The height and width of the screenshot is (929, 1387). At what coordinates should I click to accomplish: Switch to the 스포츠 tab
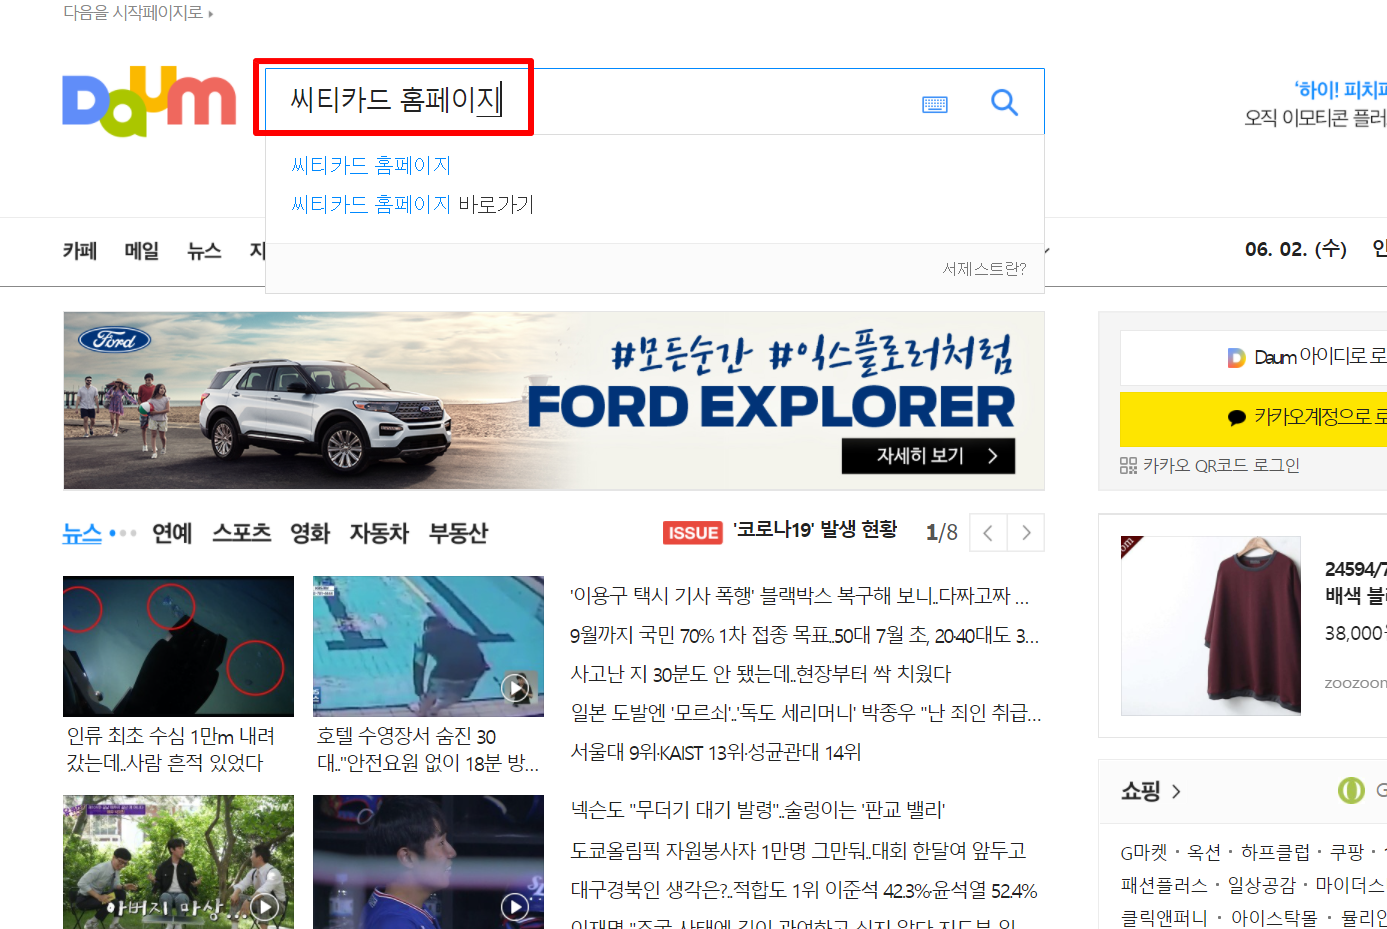tap(241, 533)
